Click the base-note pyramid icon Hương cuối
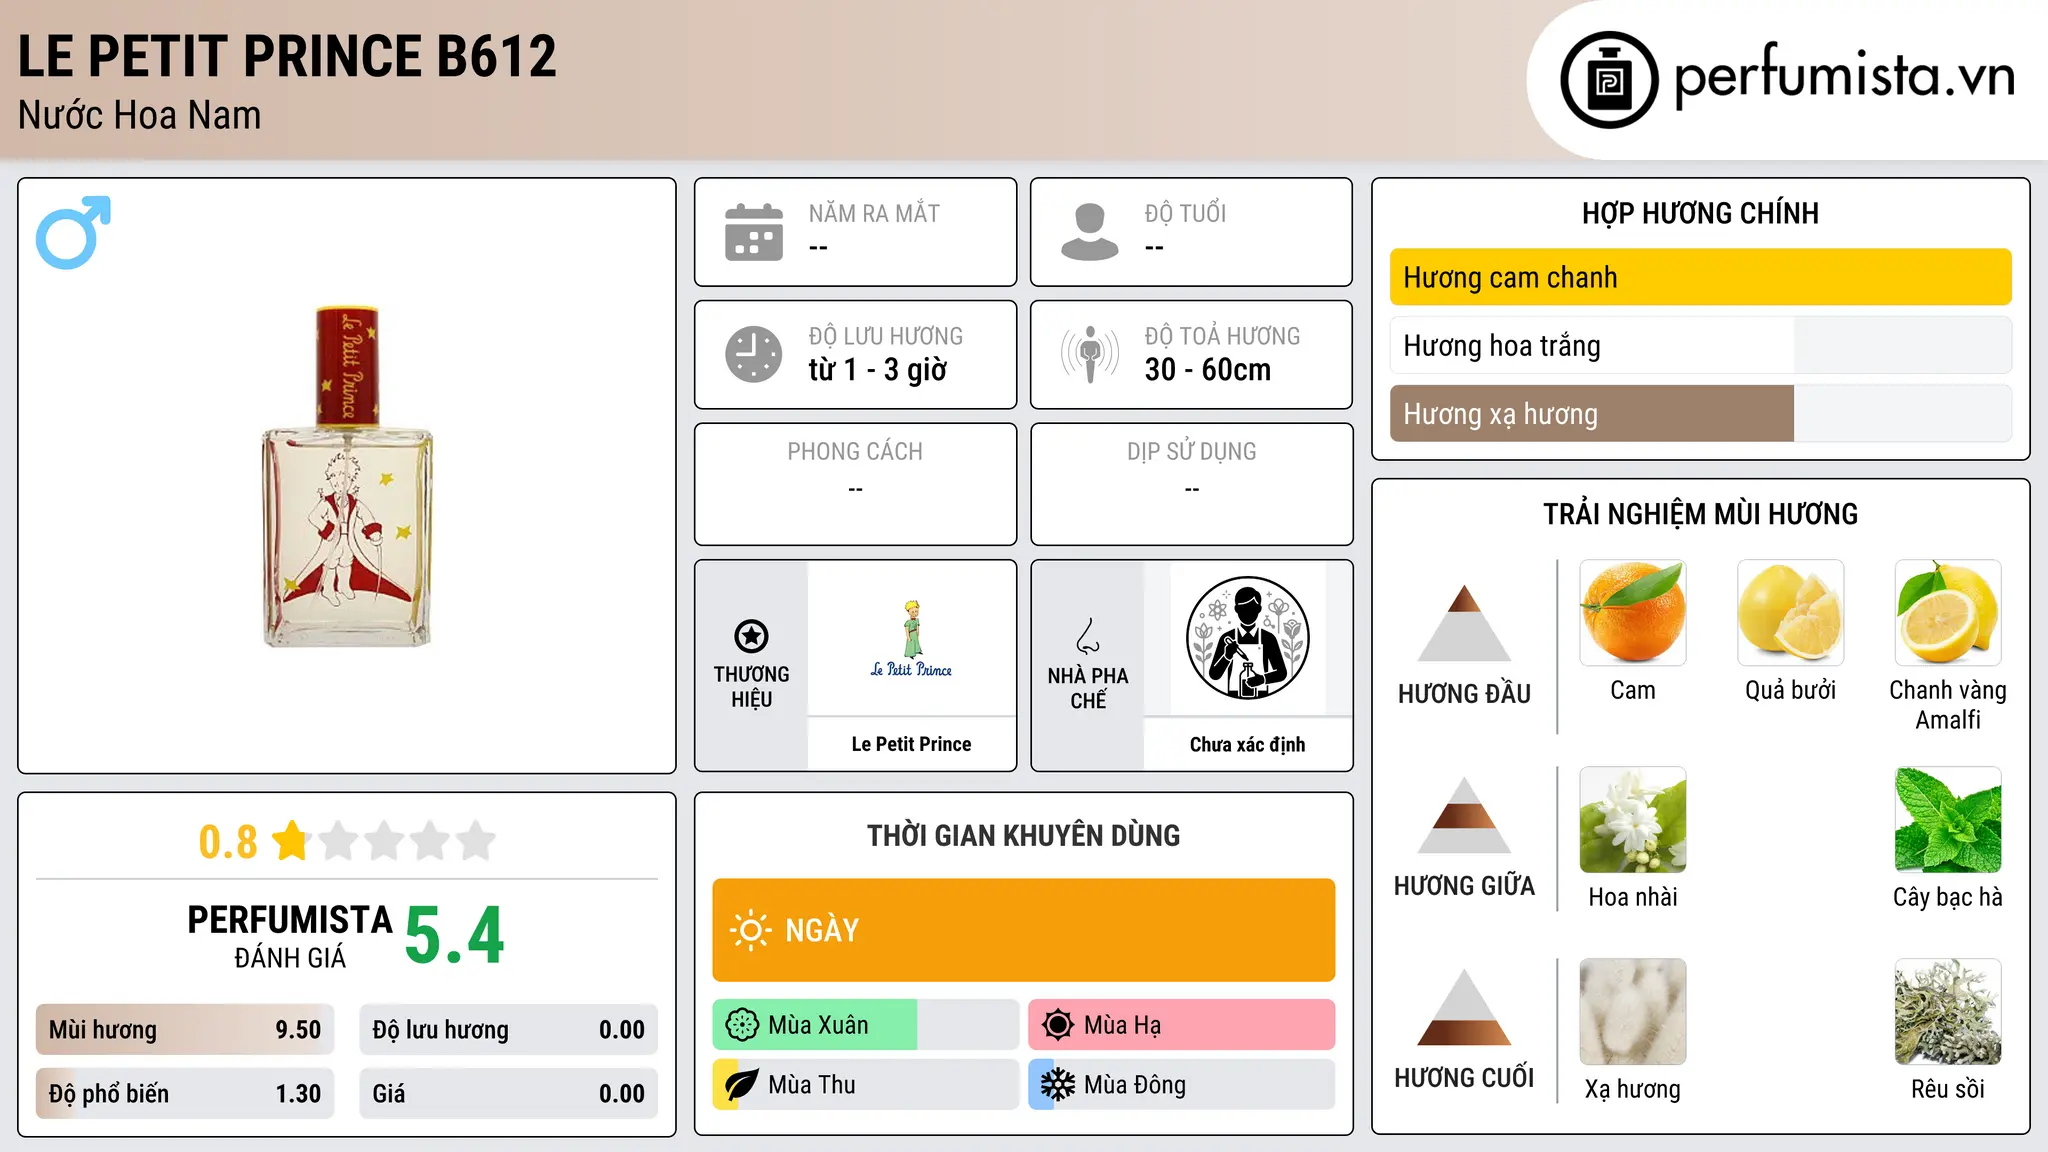Viewport: 2048px width, 1152px height. tap(1464, 1007)
